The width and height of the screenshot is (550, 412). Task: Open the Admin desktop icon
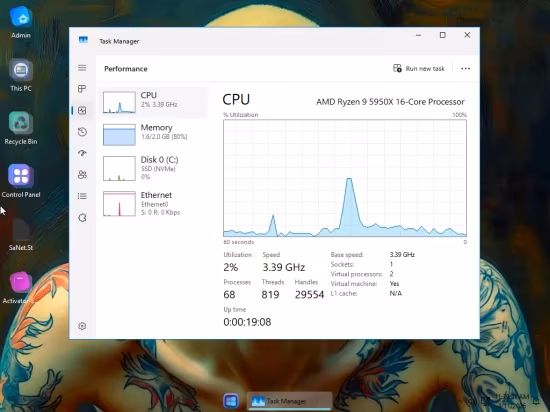[21, 22]
